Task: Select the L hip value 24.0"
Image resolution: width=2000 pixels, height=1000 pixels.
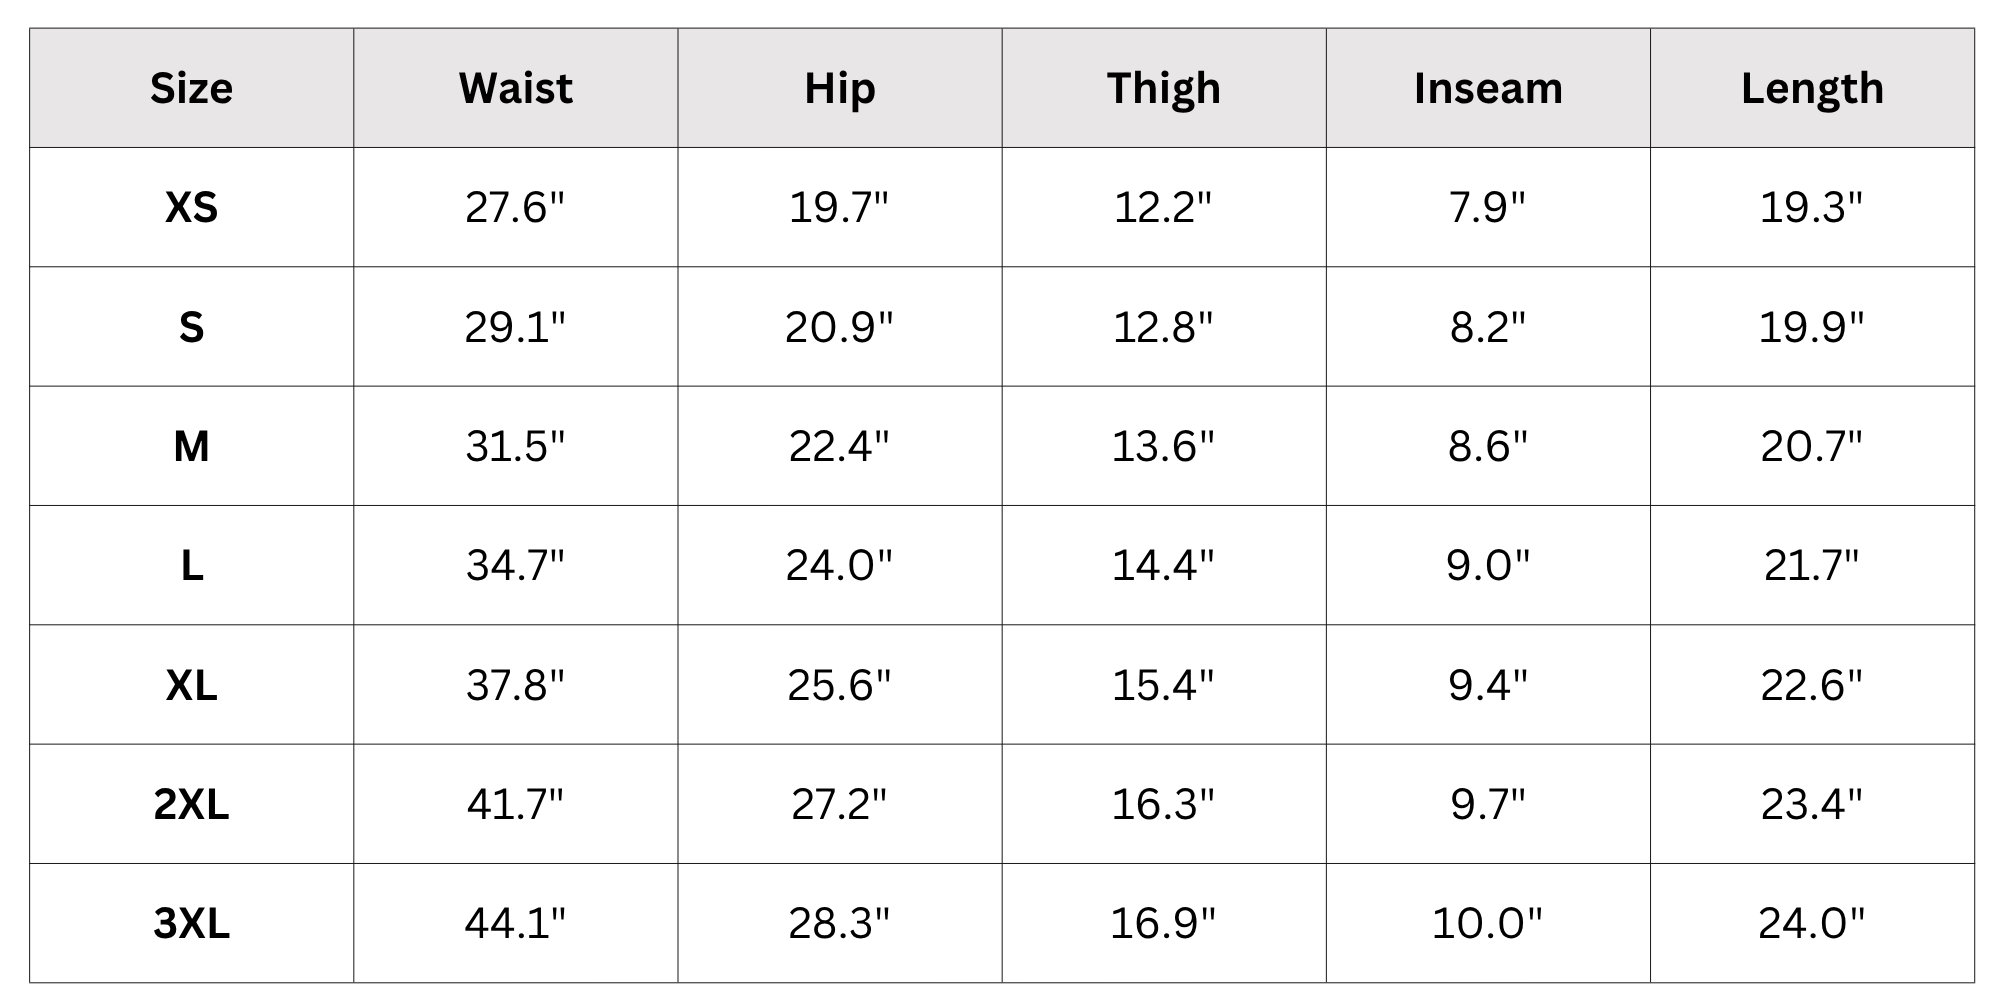Action: (x=839, y=565)
